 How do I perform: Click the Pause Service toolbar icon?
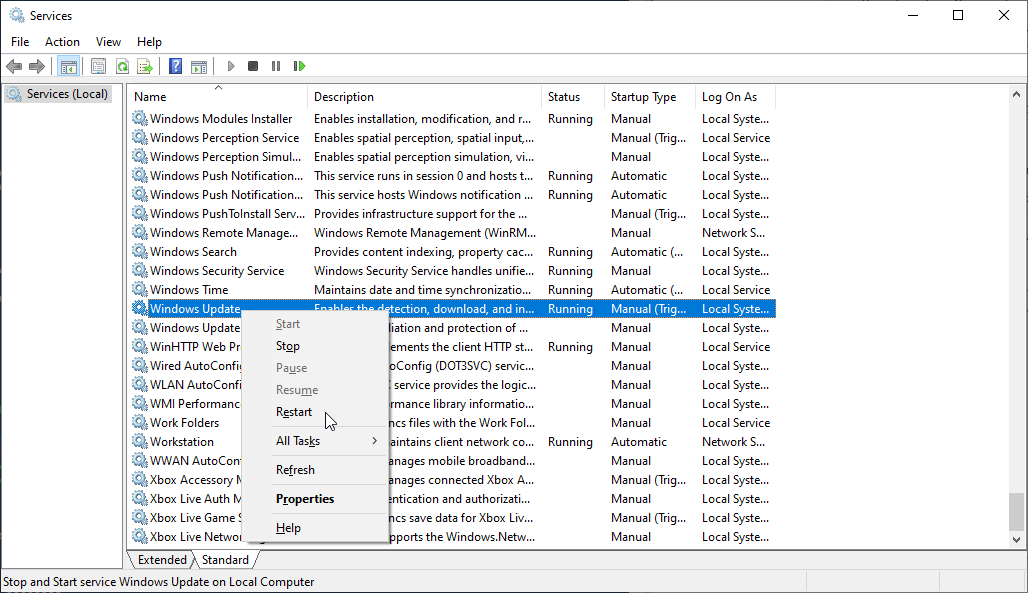(x=276, y=66)
